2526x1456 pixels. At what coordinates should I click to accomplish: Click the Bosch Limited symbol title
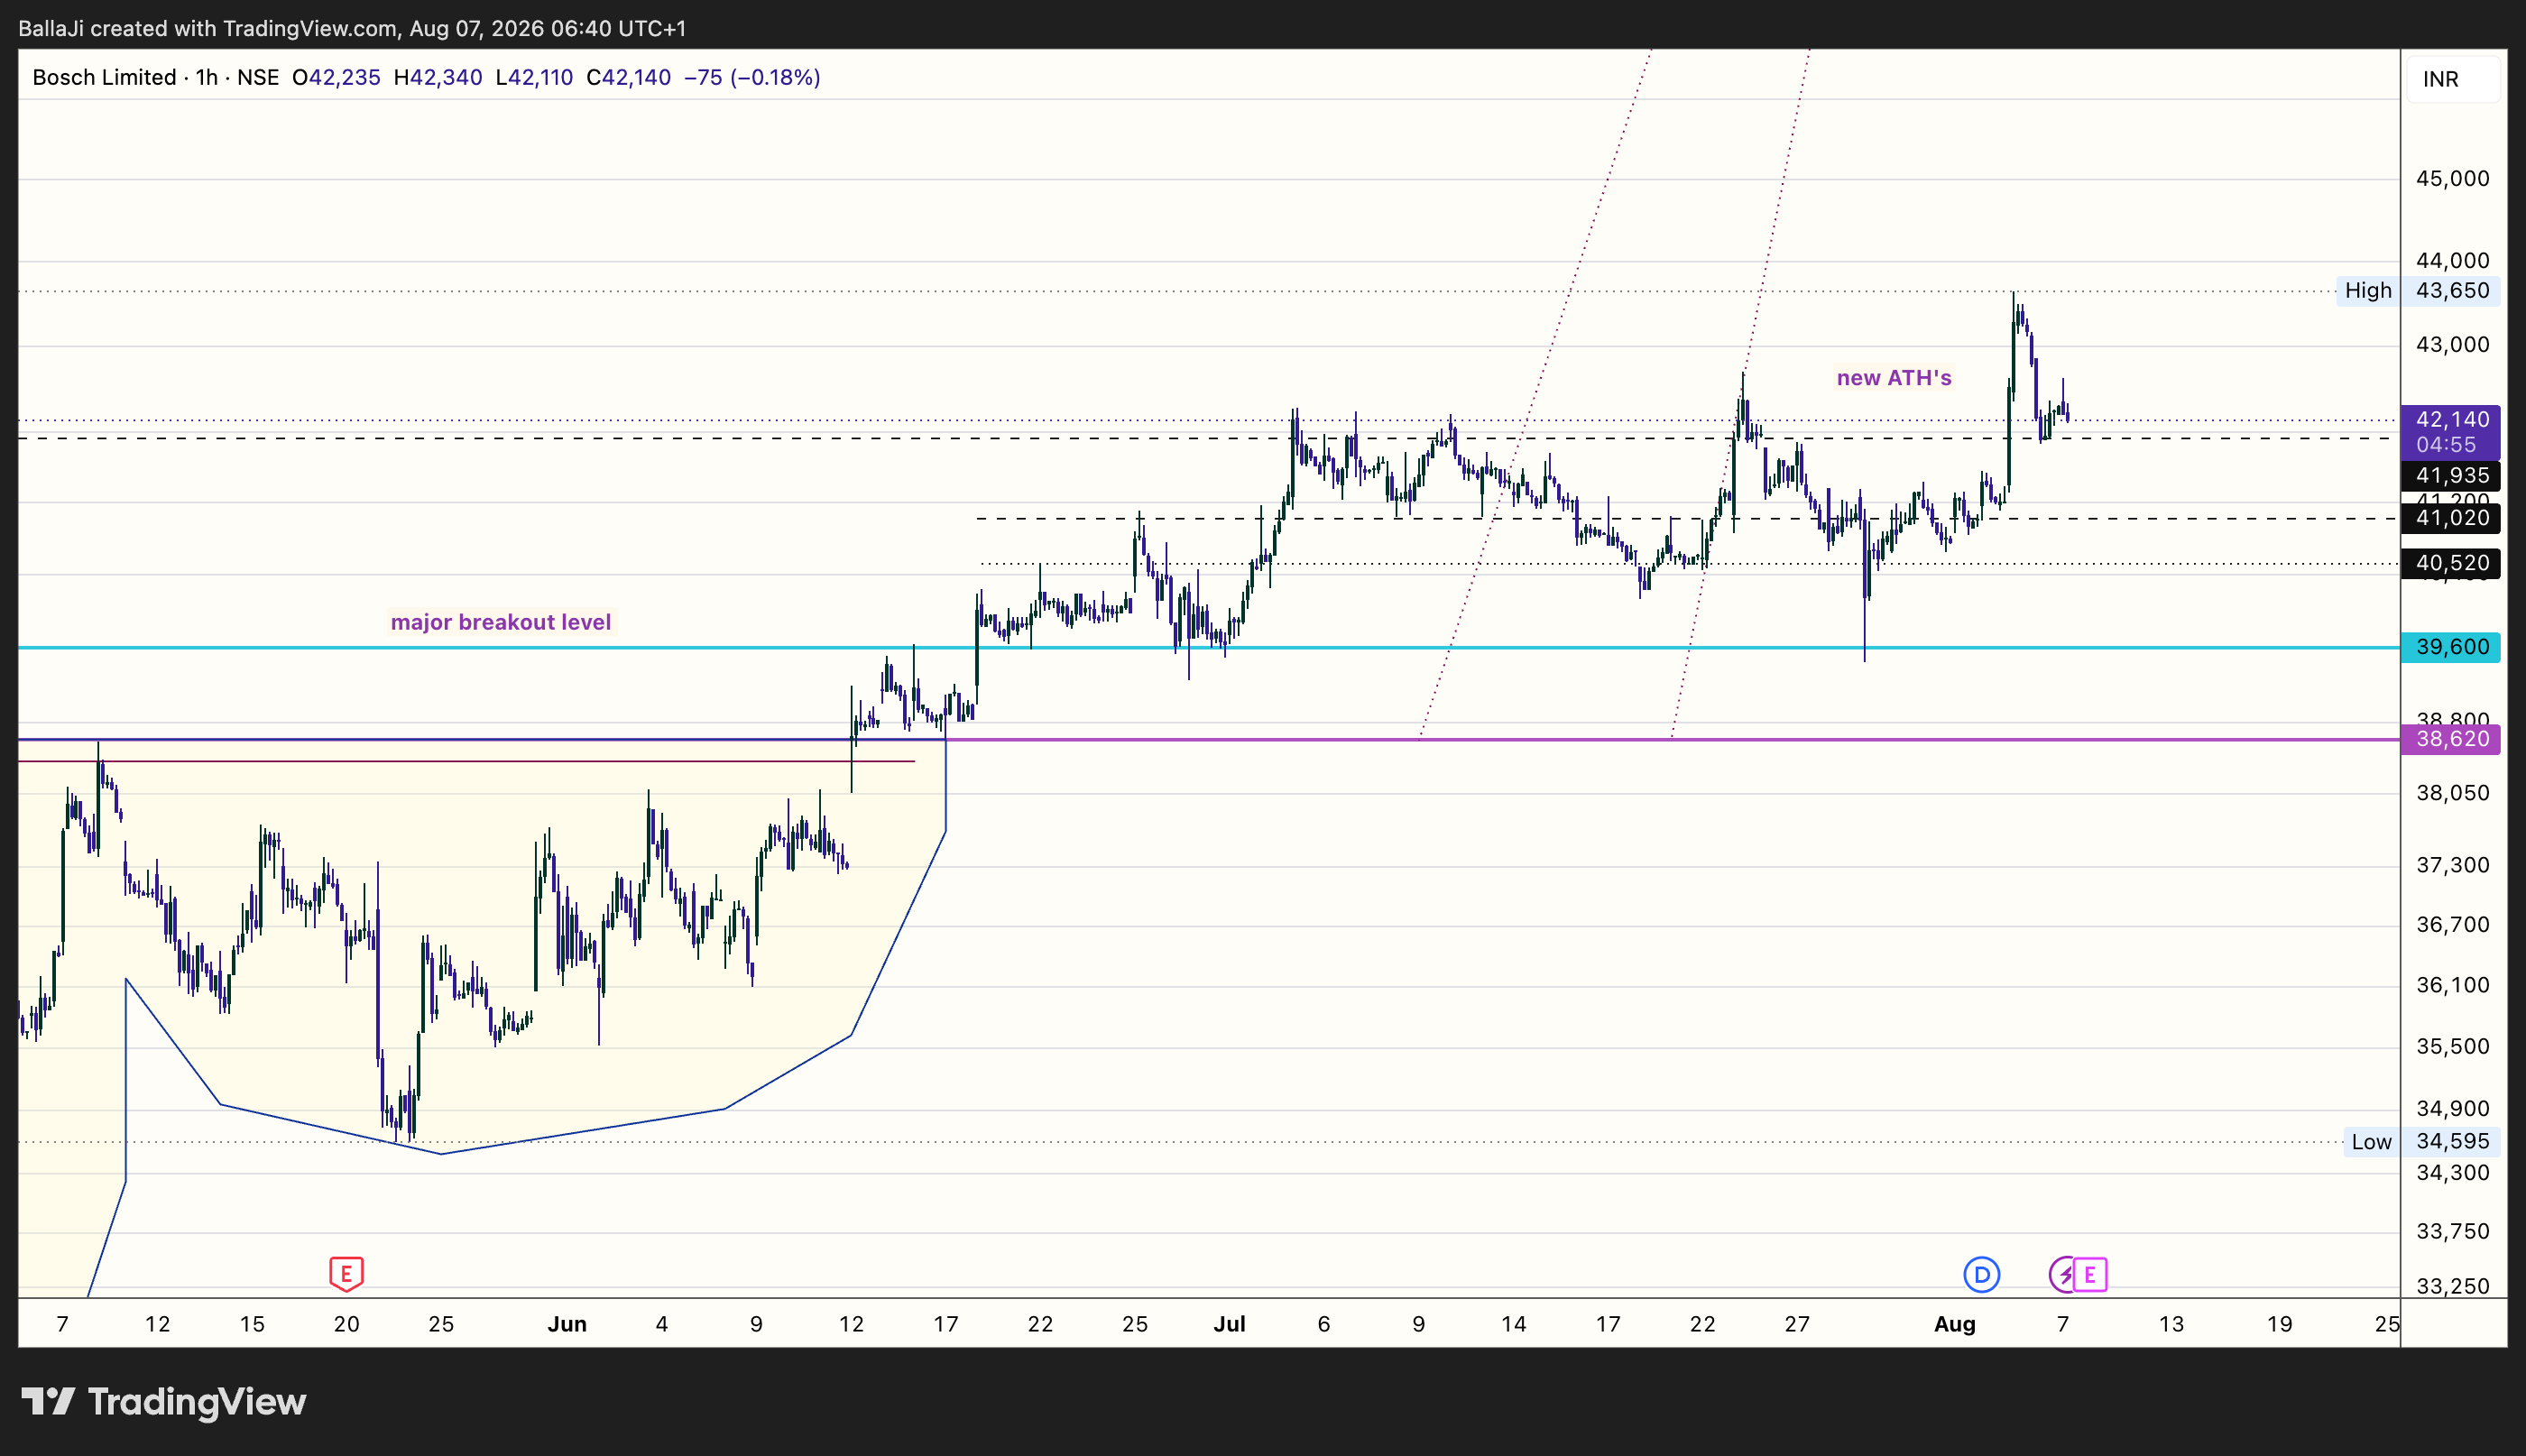(104, 77)
